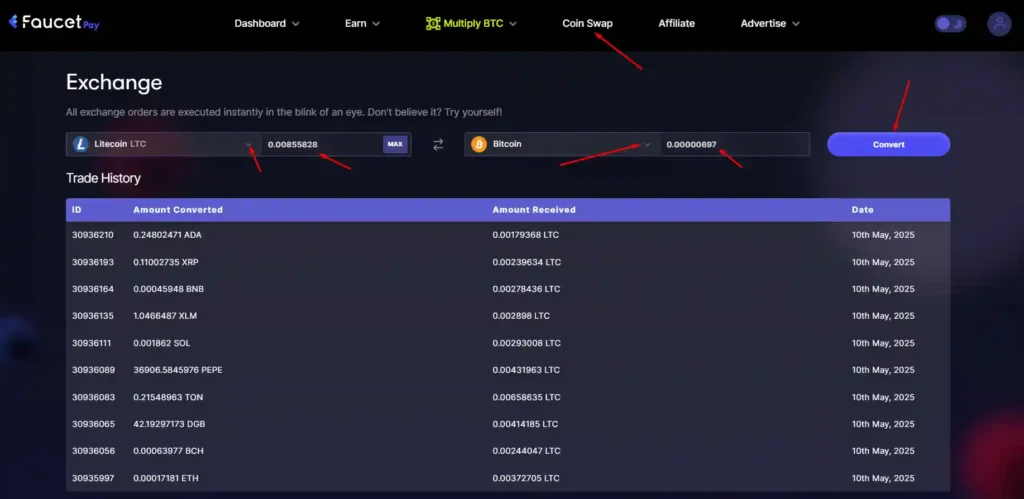The height and width of the screenshot is (499, 1024).
Task: Open the user profile avatar
Action: 999,24
